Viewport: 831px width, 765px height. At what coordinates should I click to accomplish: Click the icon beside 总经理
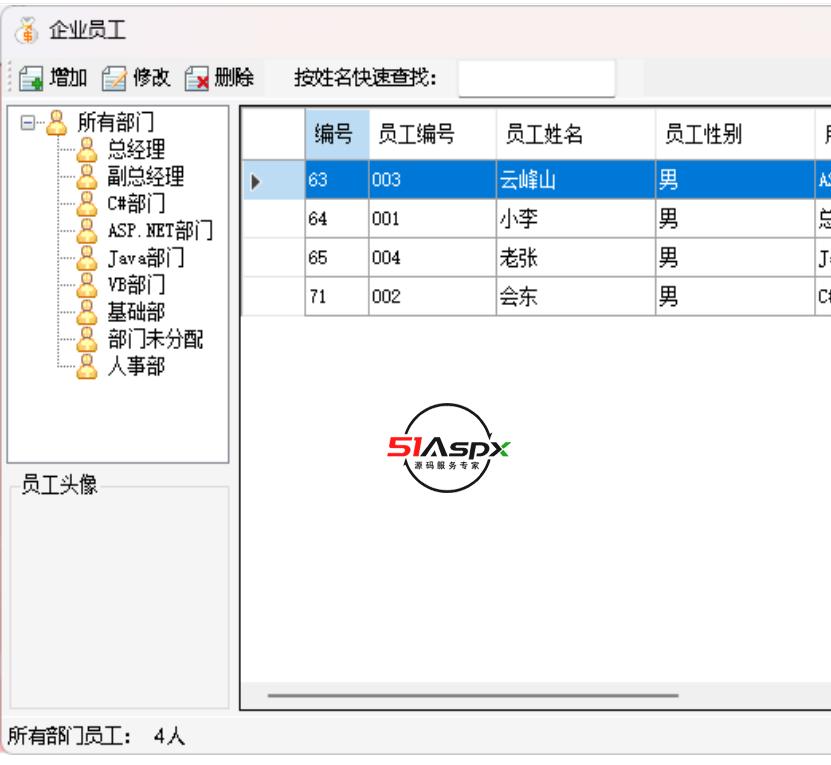tap(87, 150)
